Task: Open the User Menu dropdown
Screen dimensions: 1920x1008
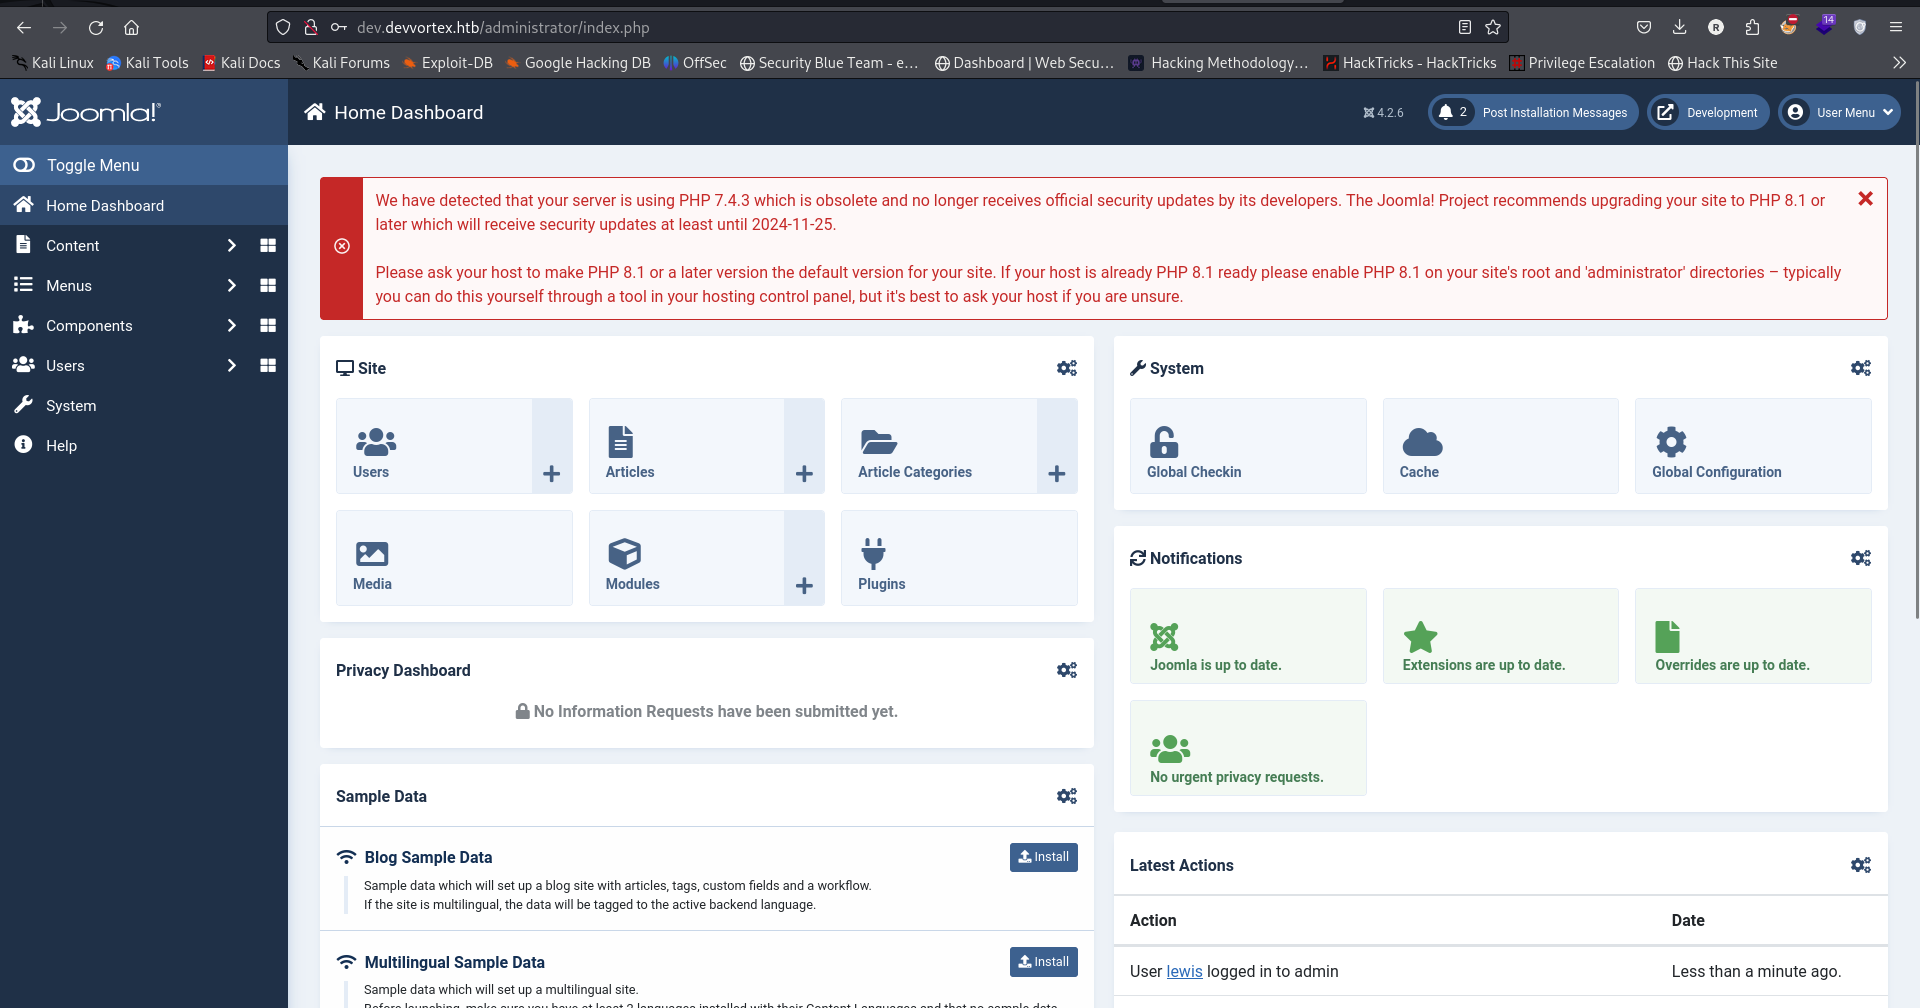Action: coord(1839,113)
